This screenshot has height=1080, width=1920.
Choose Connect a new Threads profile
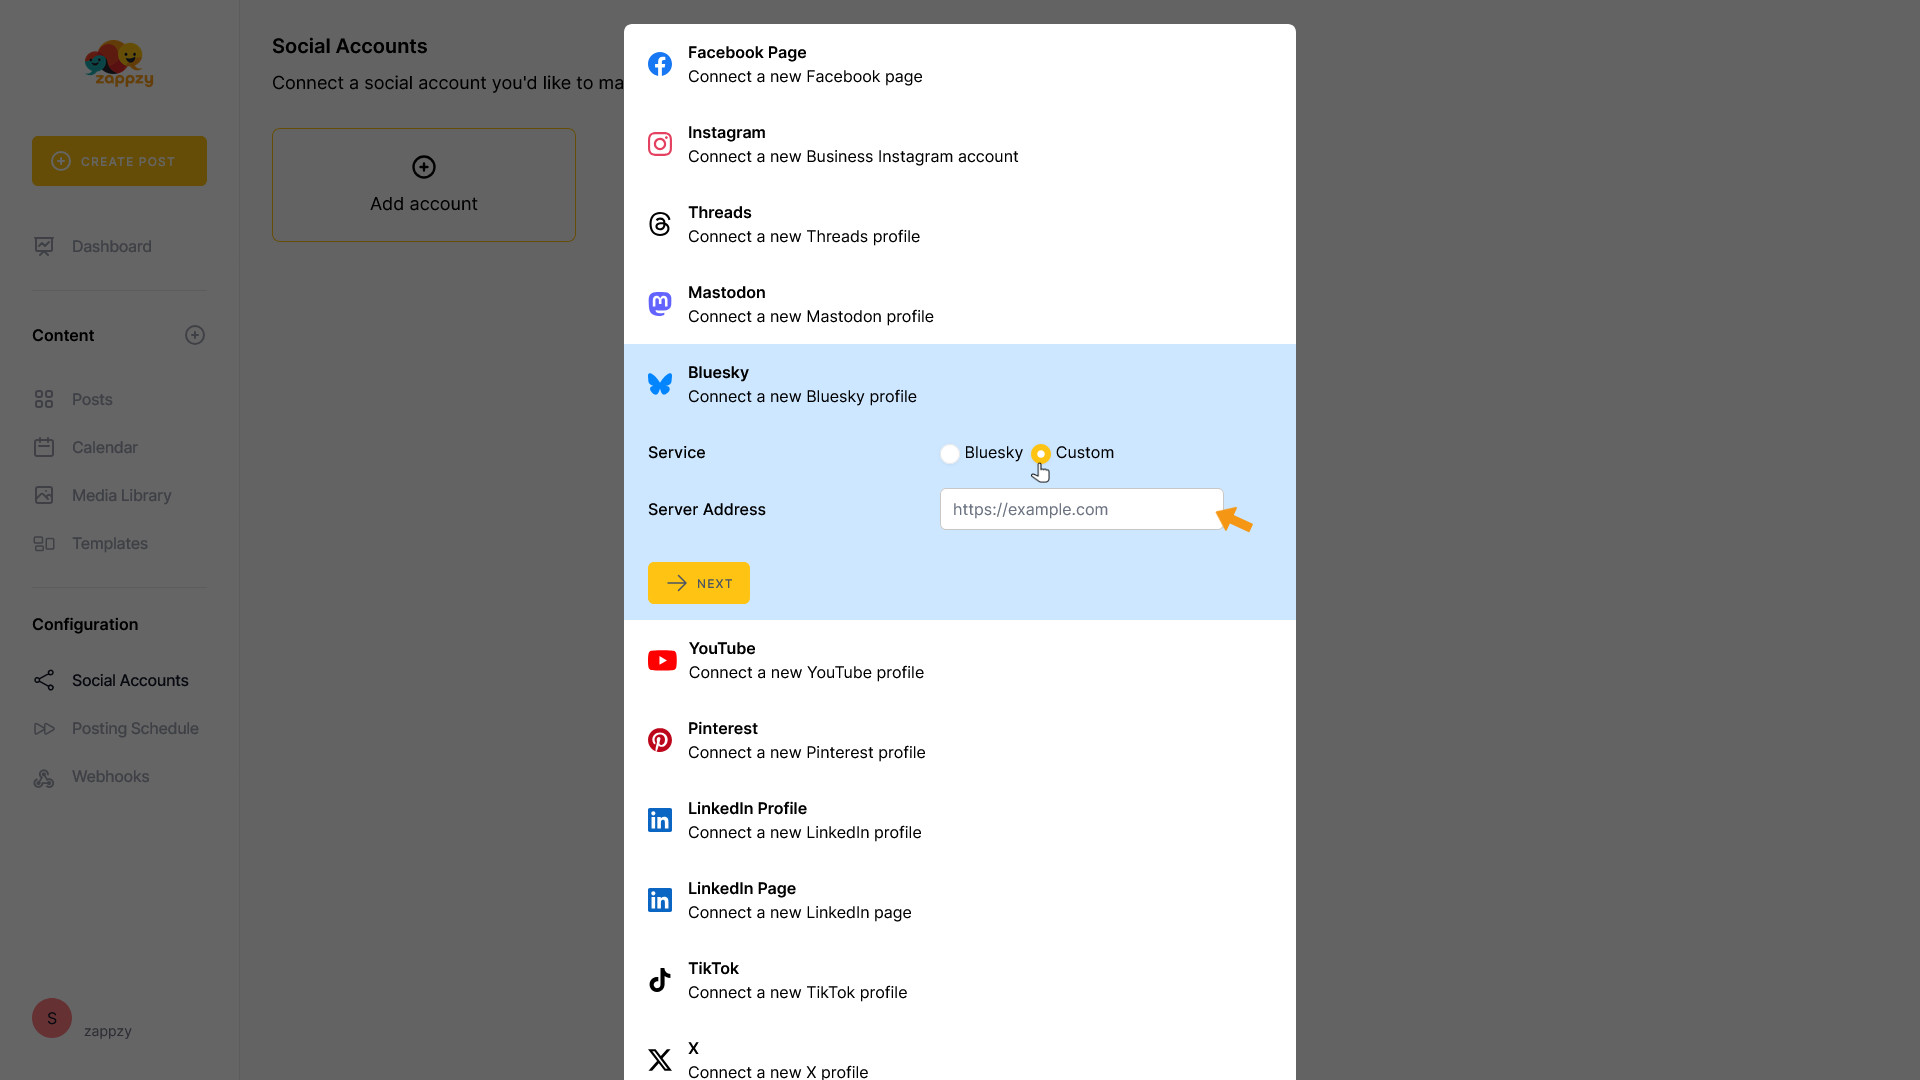click(960, 224)
